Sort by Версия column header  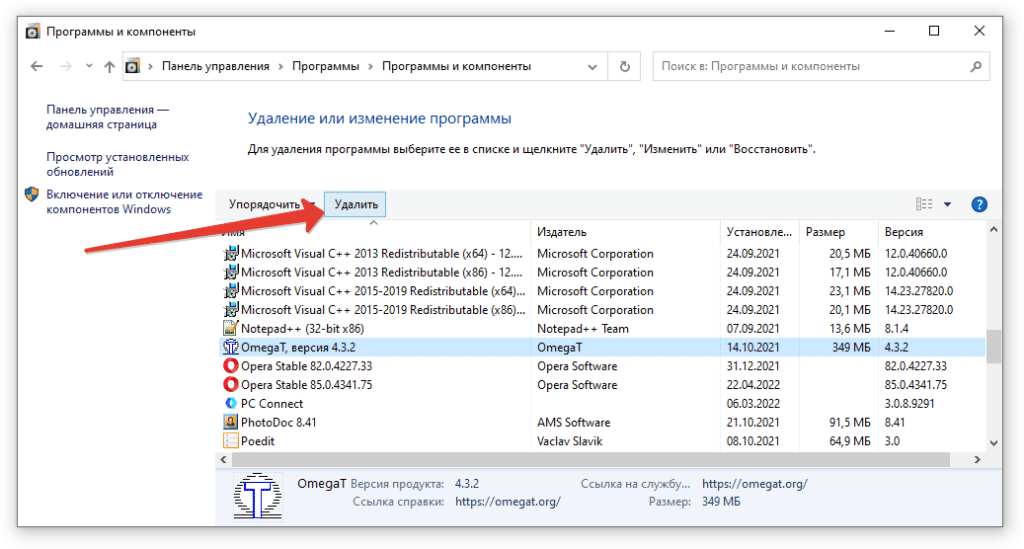coord(904,232)
